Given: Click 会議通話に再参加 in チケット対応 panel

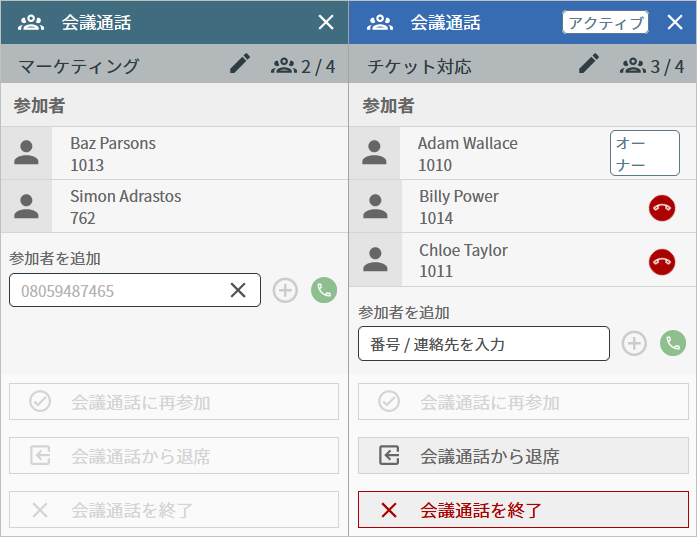Looking at the screenshot, I should tap(523, 402).
